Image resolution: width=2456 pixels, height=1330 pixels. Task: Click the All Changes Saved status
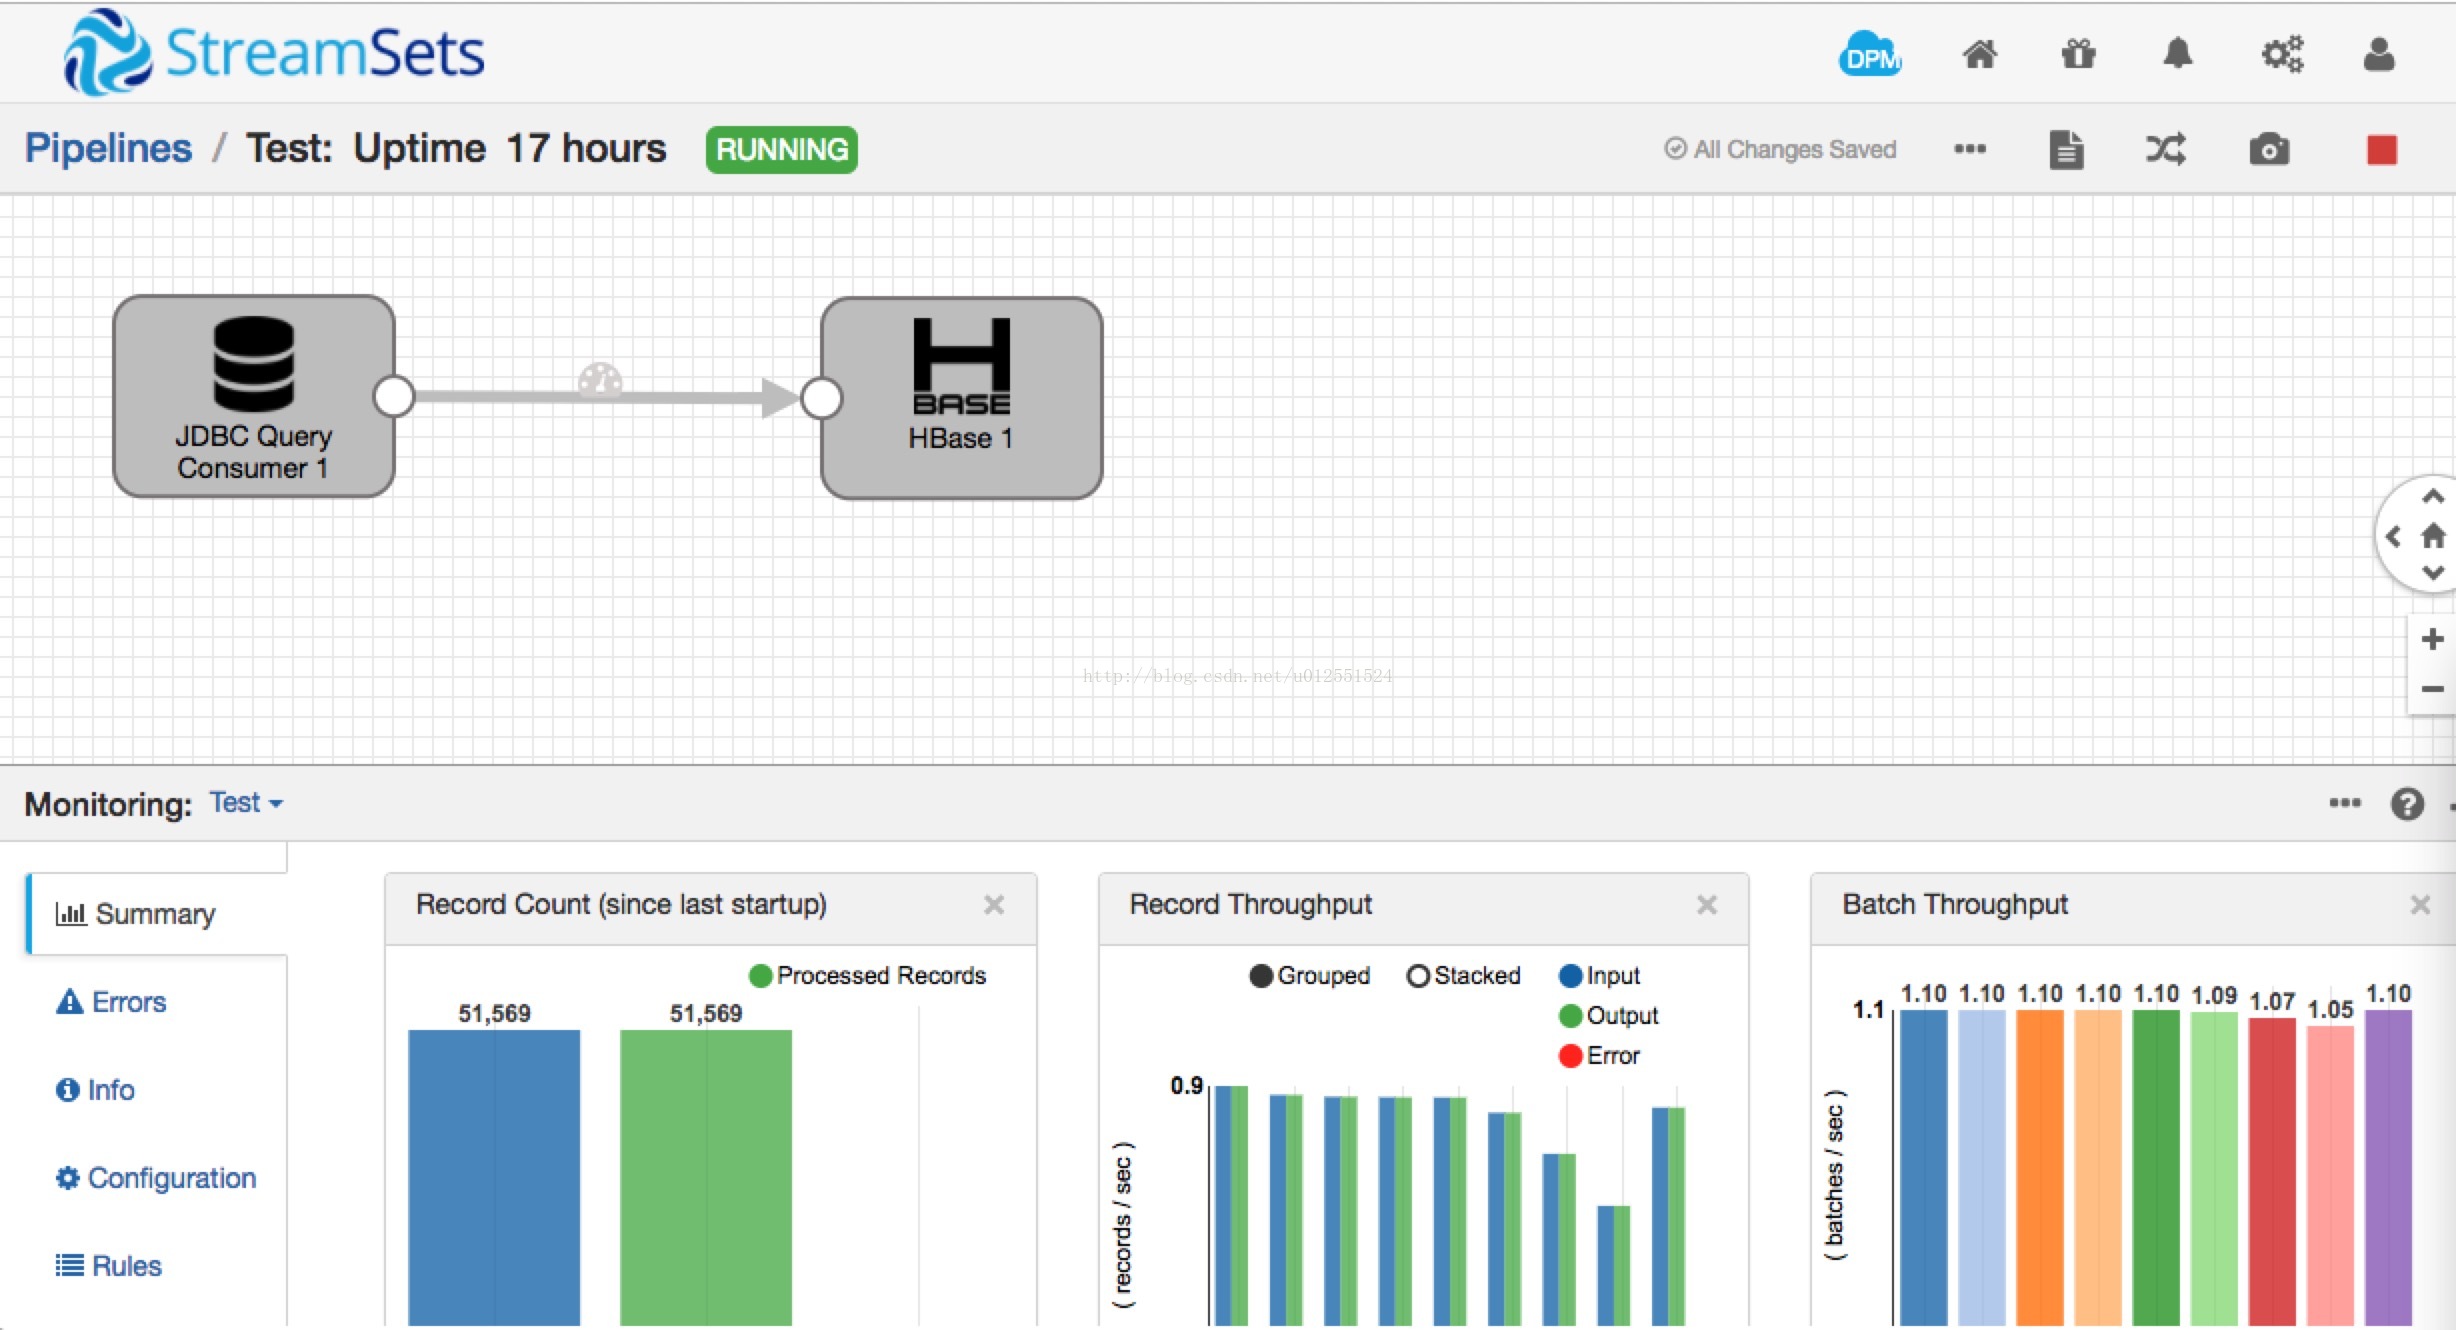(1781, 149)
